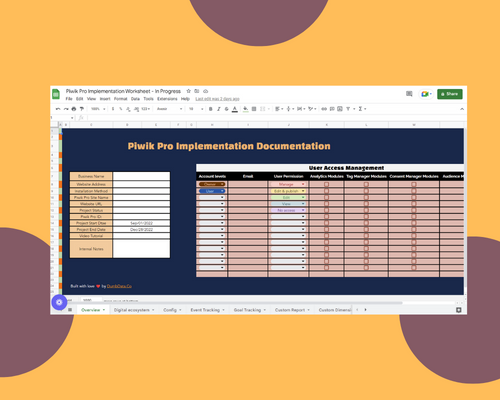500x400 pixels.
Task: Open the Insert menu
Action: point(105,99)
